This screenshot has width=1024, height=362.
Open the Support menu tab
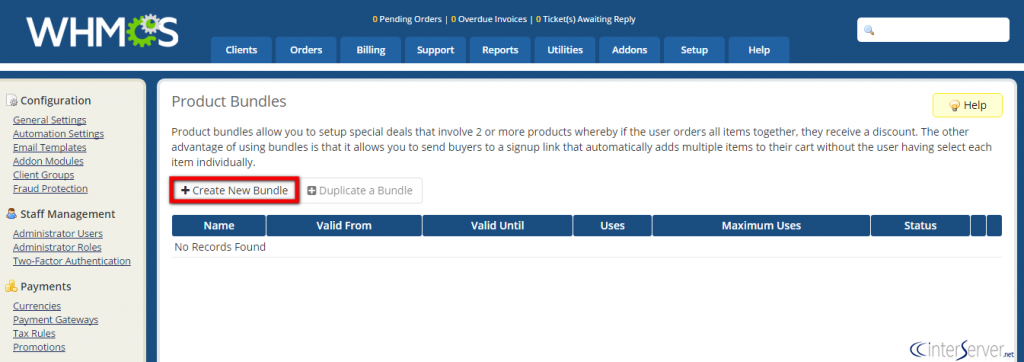436,50
